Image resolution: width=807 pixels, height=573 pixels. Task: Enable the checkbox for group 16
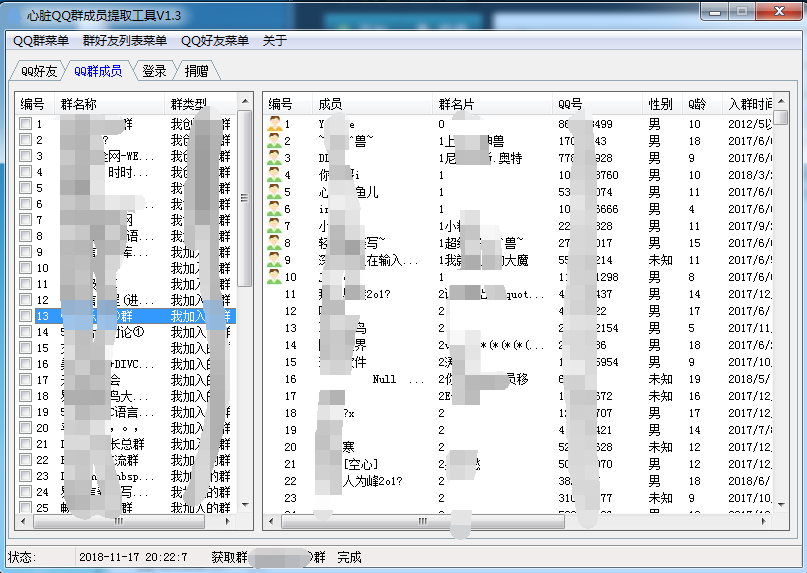coord(25,363)
